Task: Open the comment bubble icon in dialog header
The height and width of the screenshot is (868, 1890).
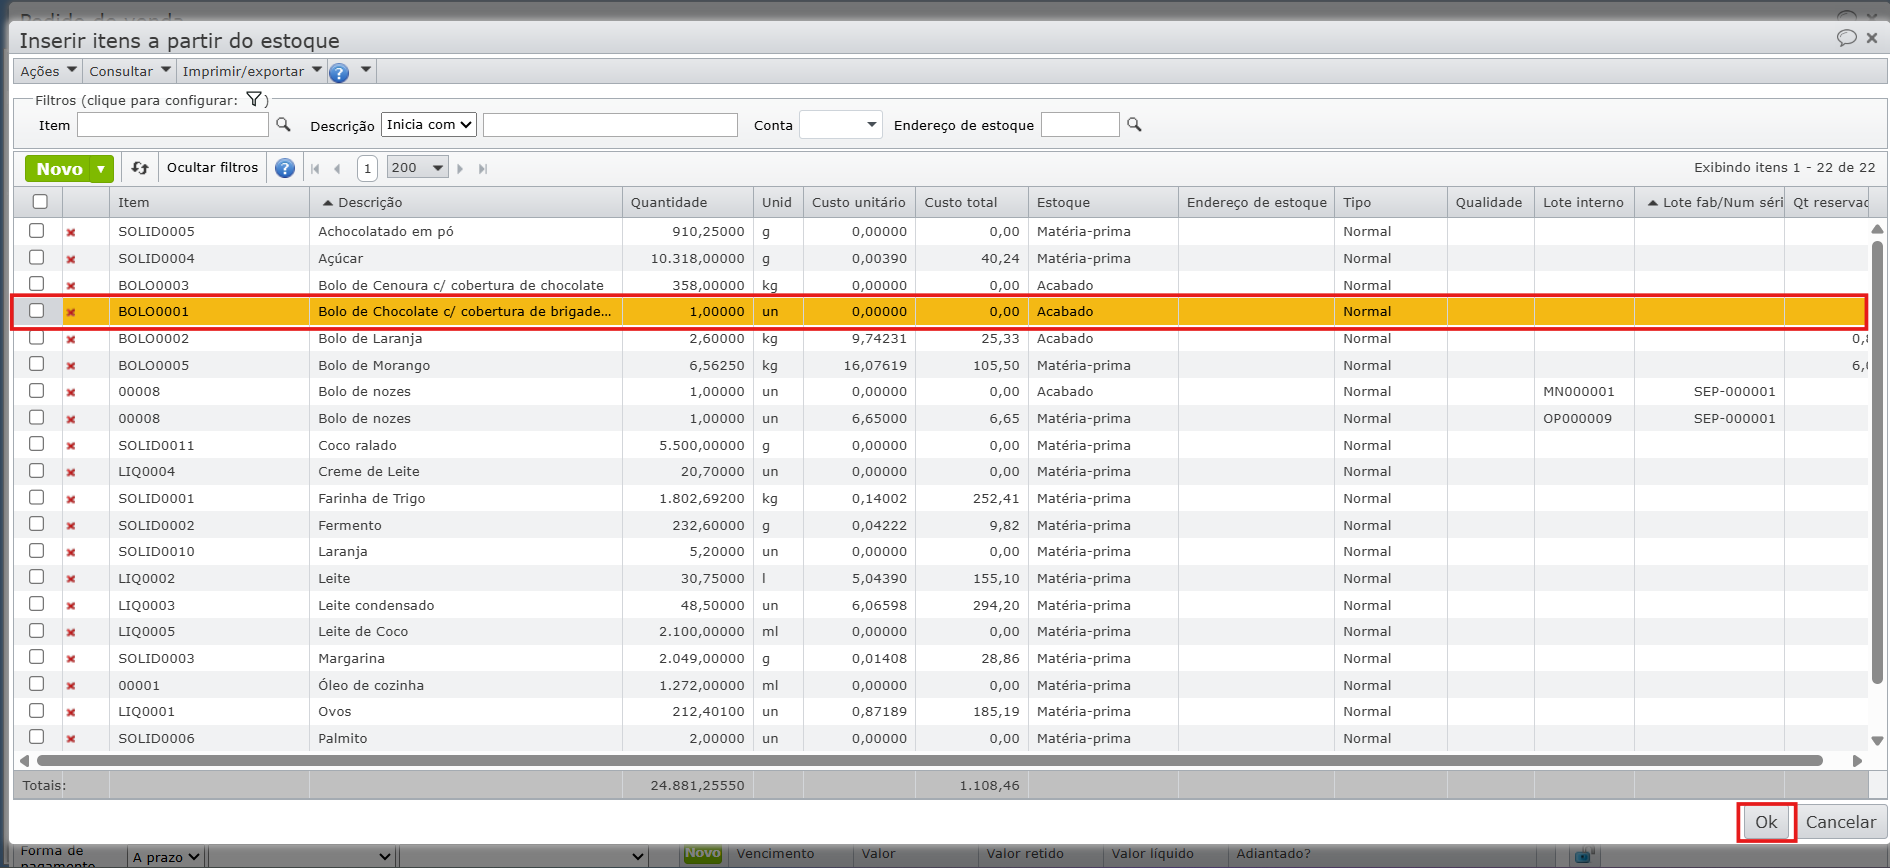Action: 1846,38
